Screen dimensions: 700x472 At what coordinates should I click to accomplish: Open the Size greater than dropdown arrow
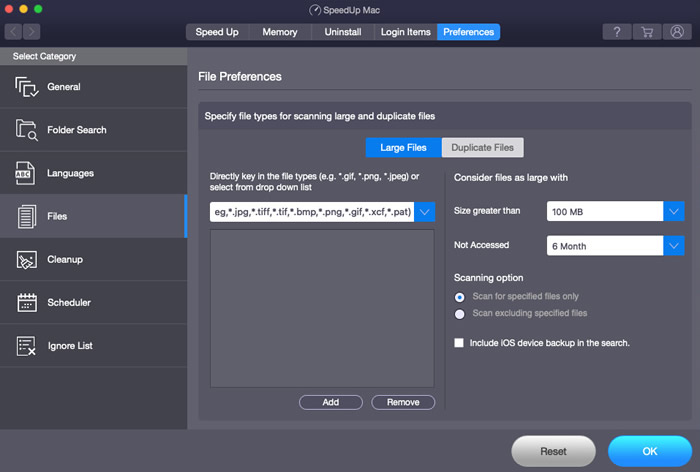tap(674, 211)
